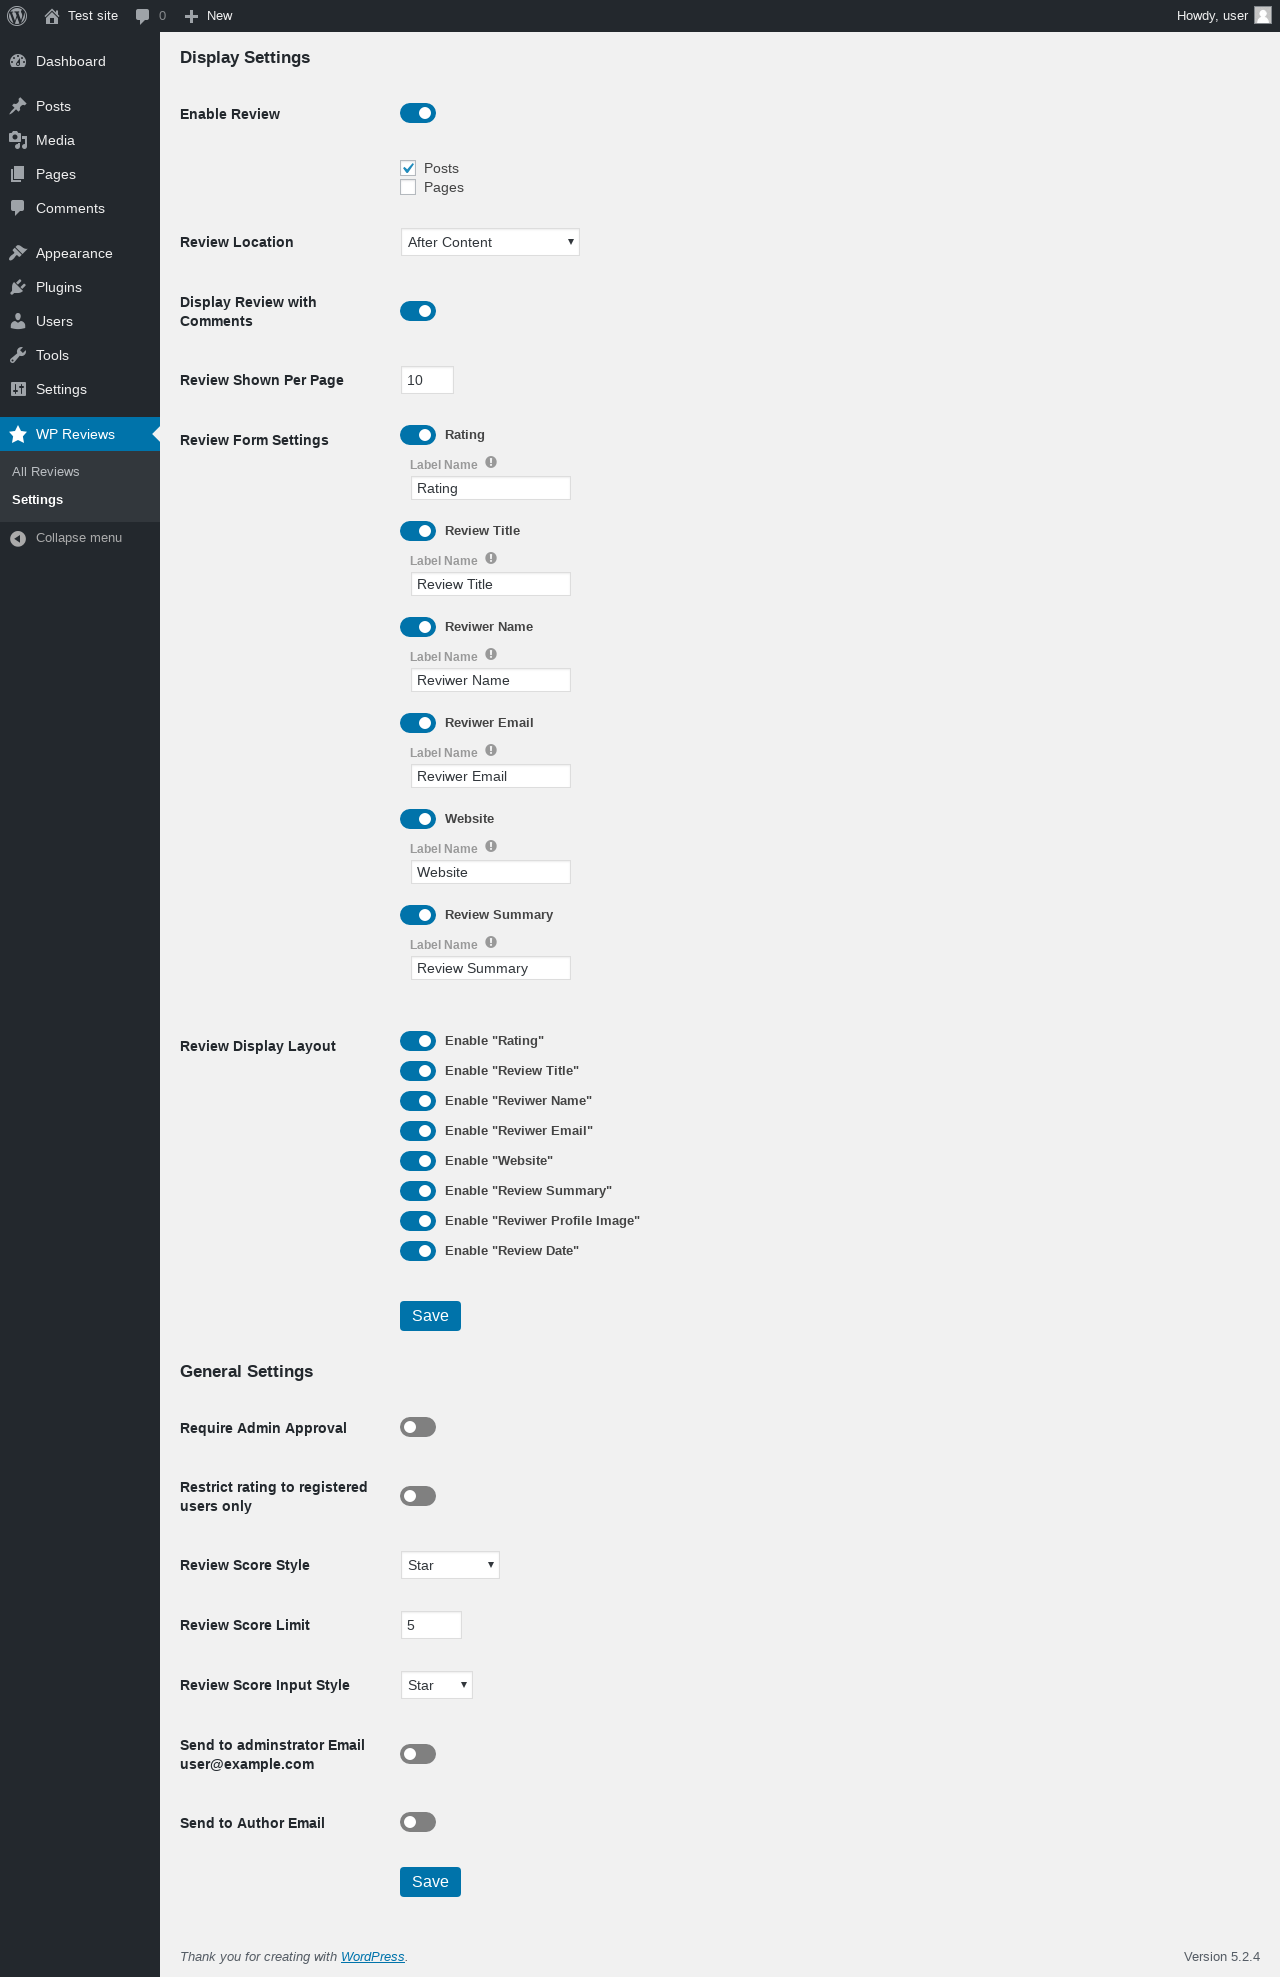Click info icon beside Rating Label Name

pyautogui.click(x=491, y=463)
